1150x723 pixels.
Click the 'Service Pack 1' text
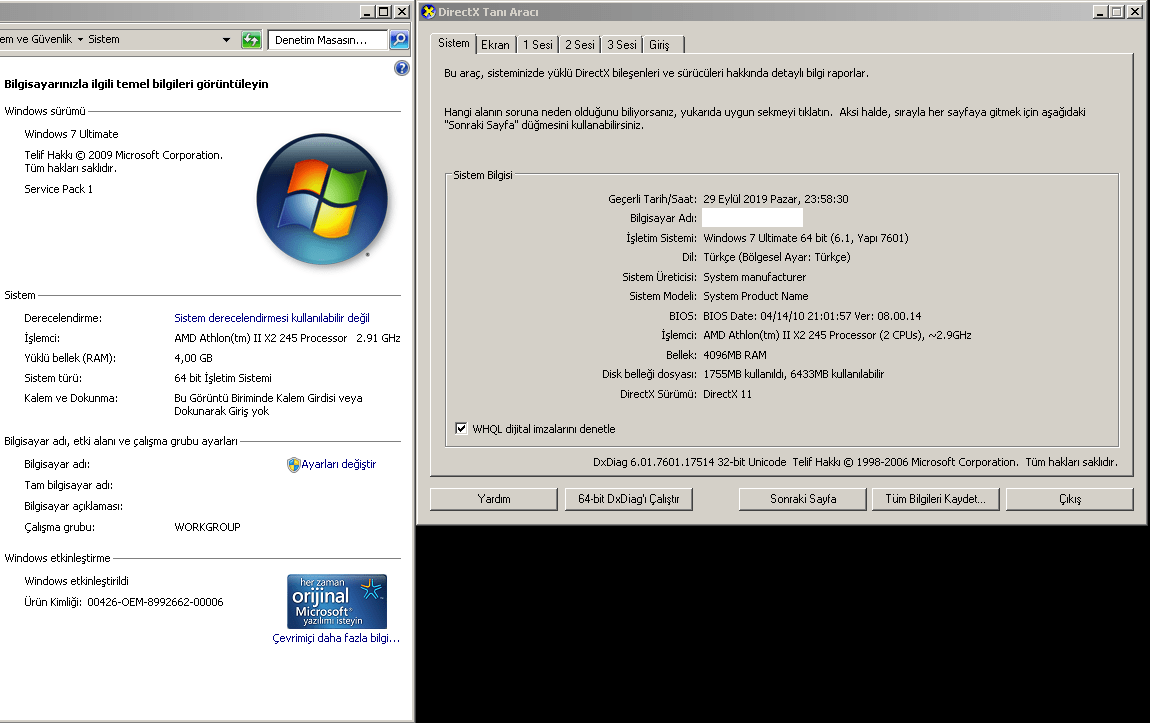click(x=59, y=189)
